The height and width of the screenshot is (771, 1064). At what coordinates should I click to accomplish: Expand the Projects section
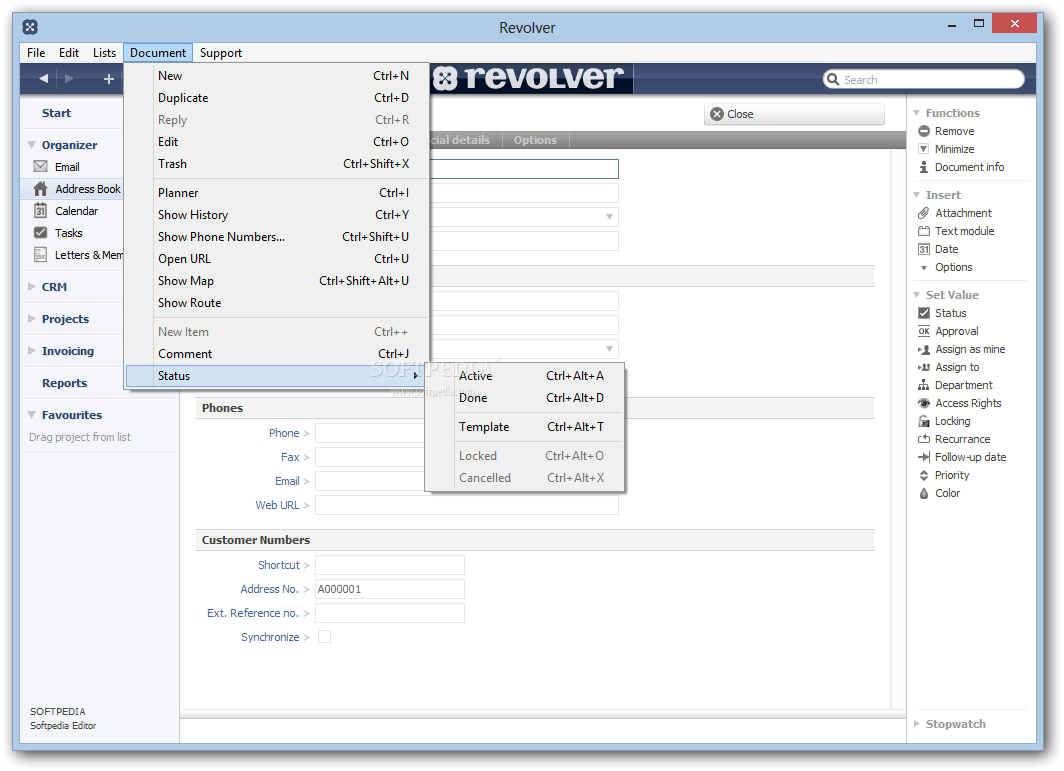(32, 319)
